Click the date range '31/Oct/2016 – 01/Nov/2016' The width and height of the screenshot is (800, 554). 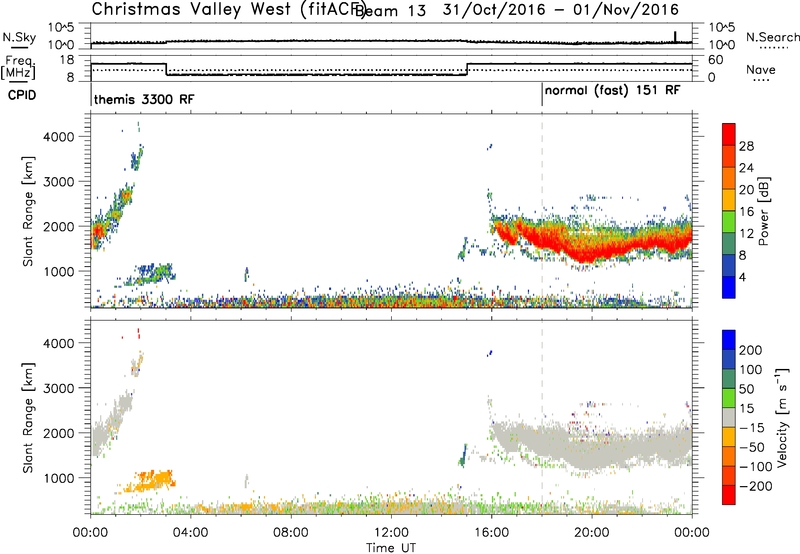click(x=561, y=10)
